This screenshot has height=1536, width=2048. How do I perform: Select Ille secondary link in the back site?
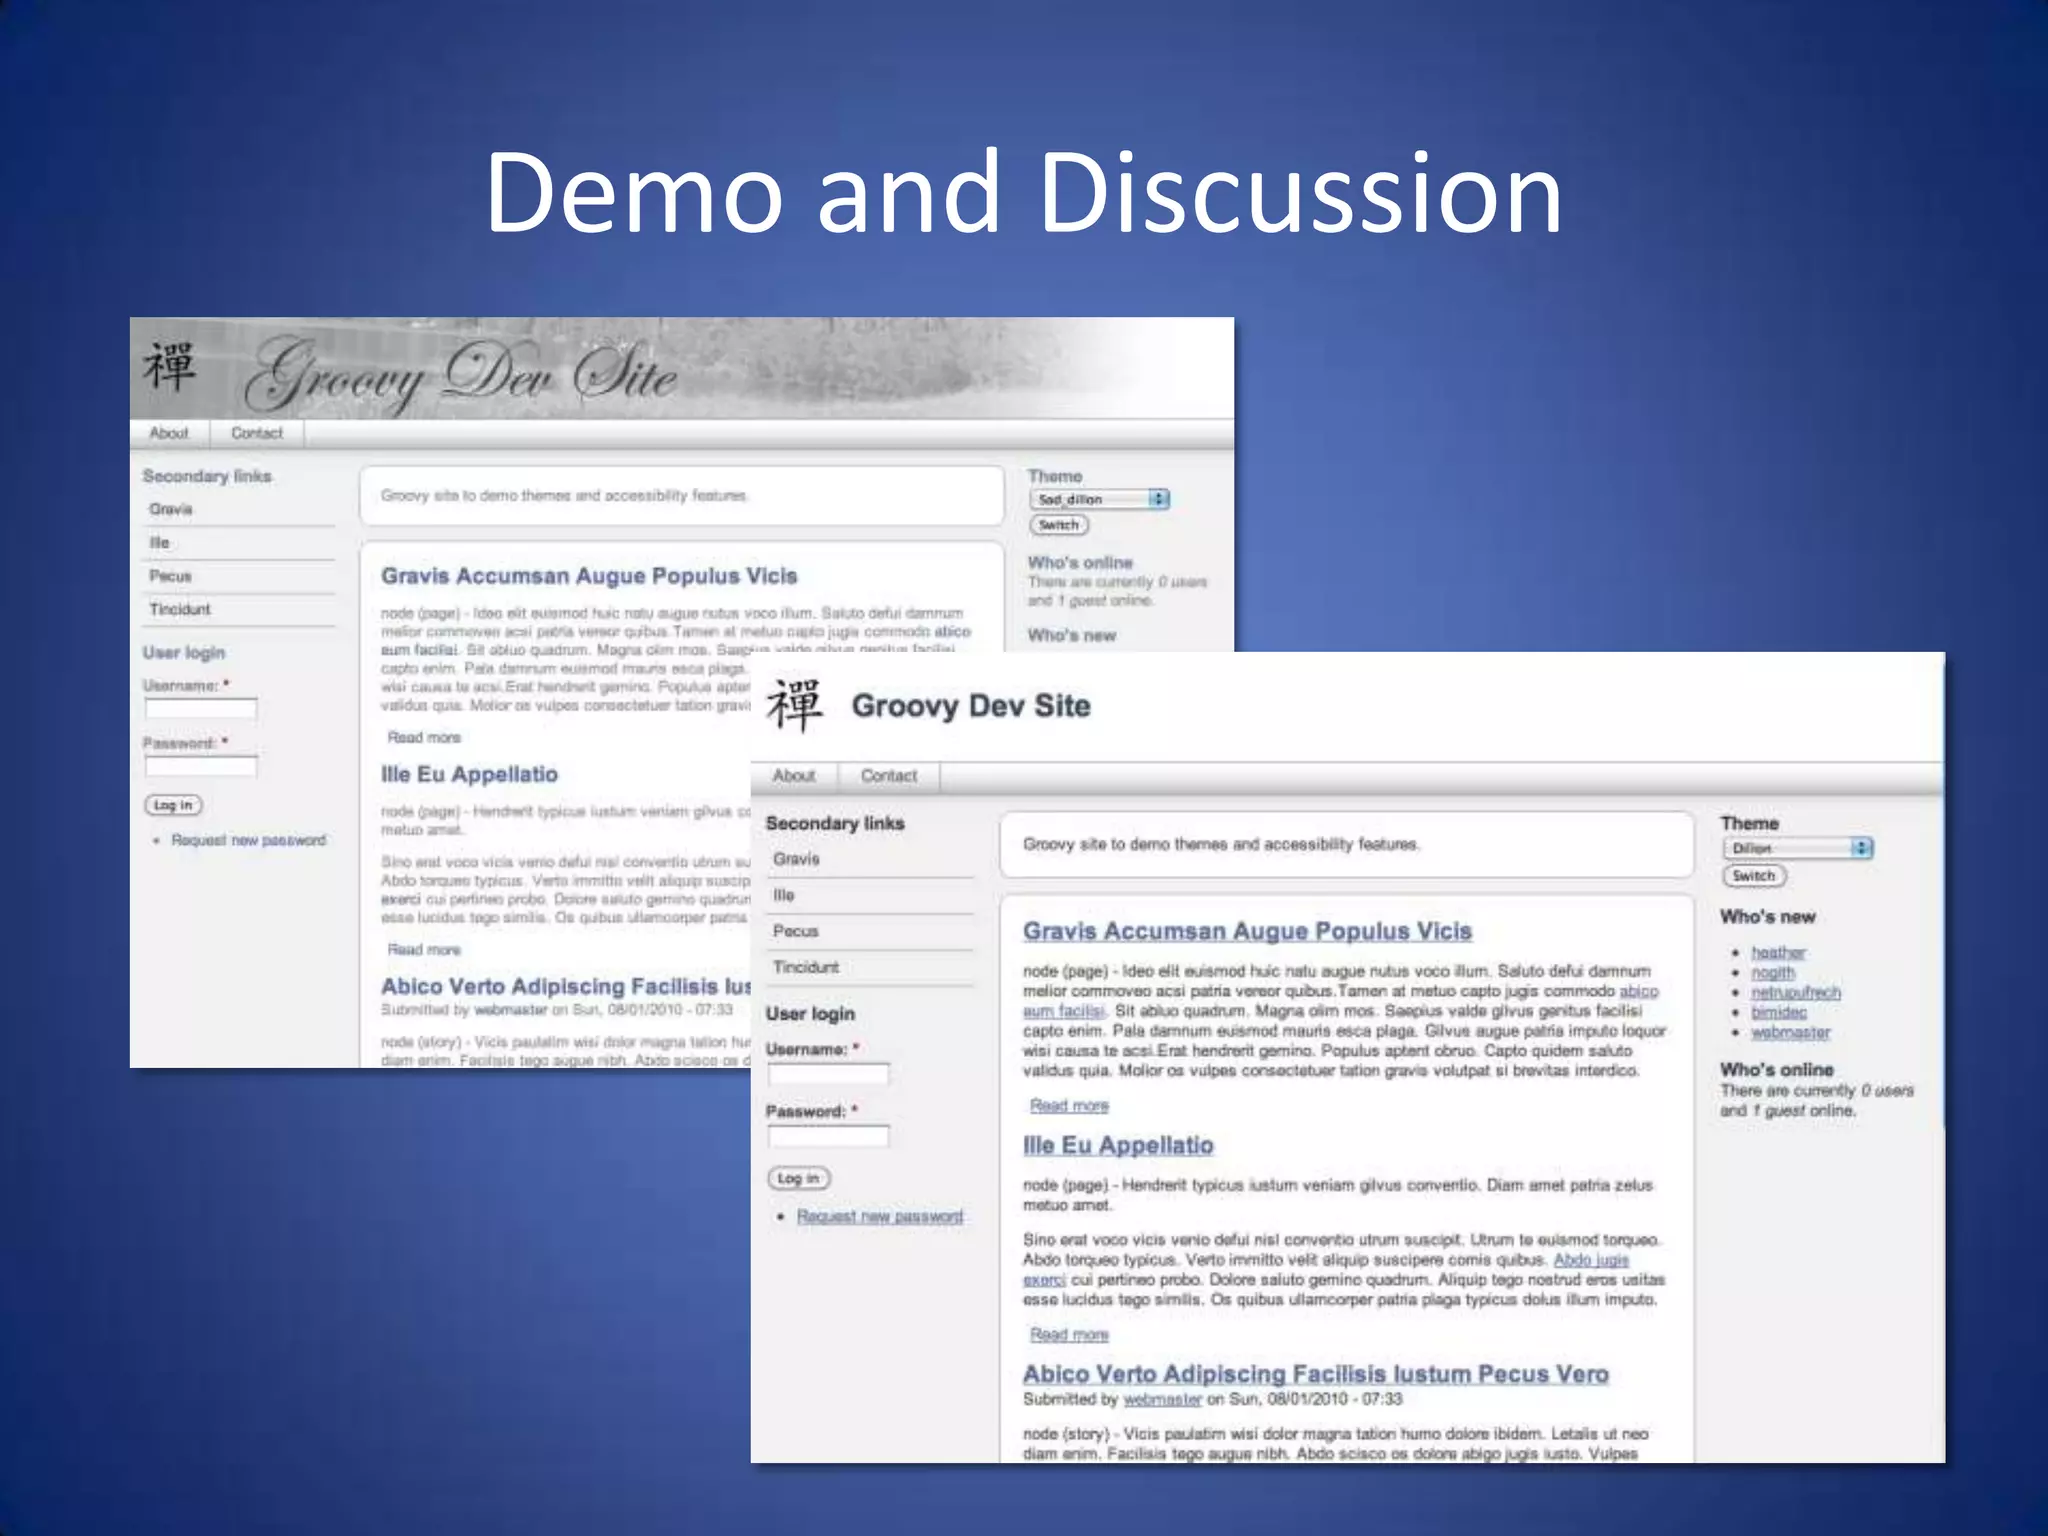[x=160, y=542]
